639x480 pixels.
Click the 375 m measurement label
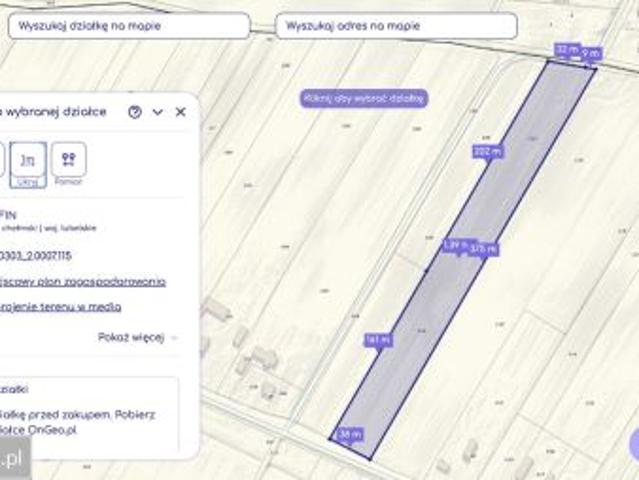coord(484,248)
